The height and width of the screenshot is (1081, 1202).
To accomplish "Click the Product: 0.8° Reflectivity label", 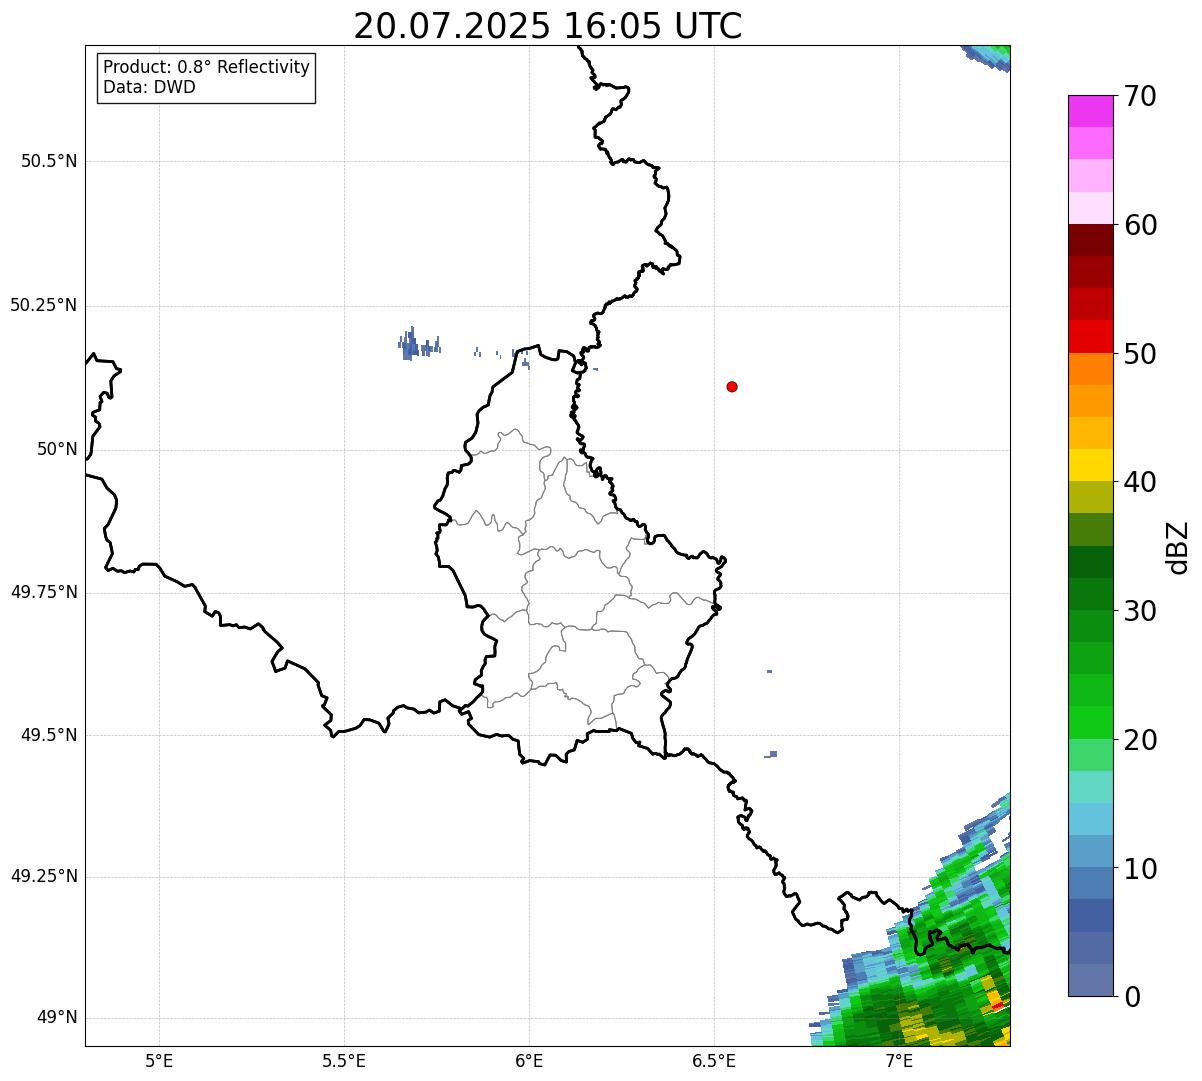I will pos(207,67).
